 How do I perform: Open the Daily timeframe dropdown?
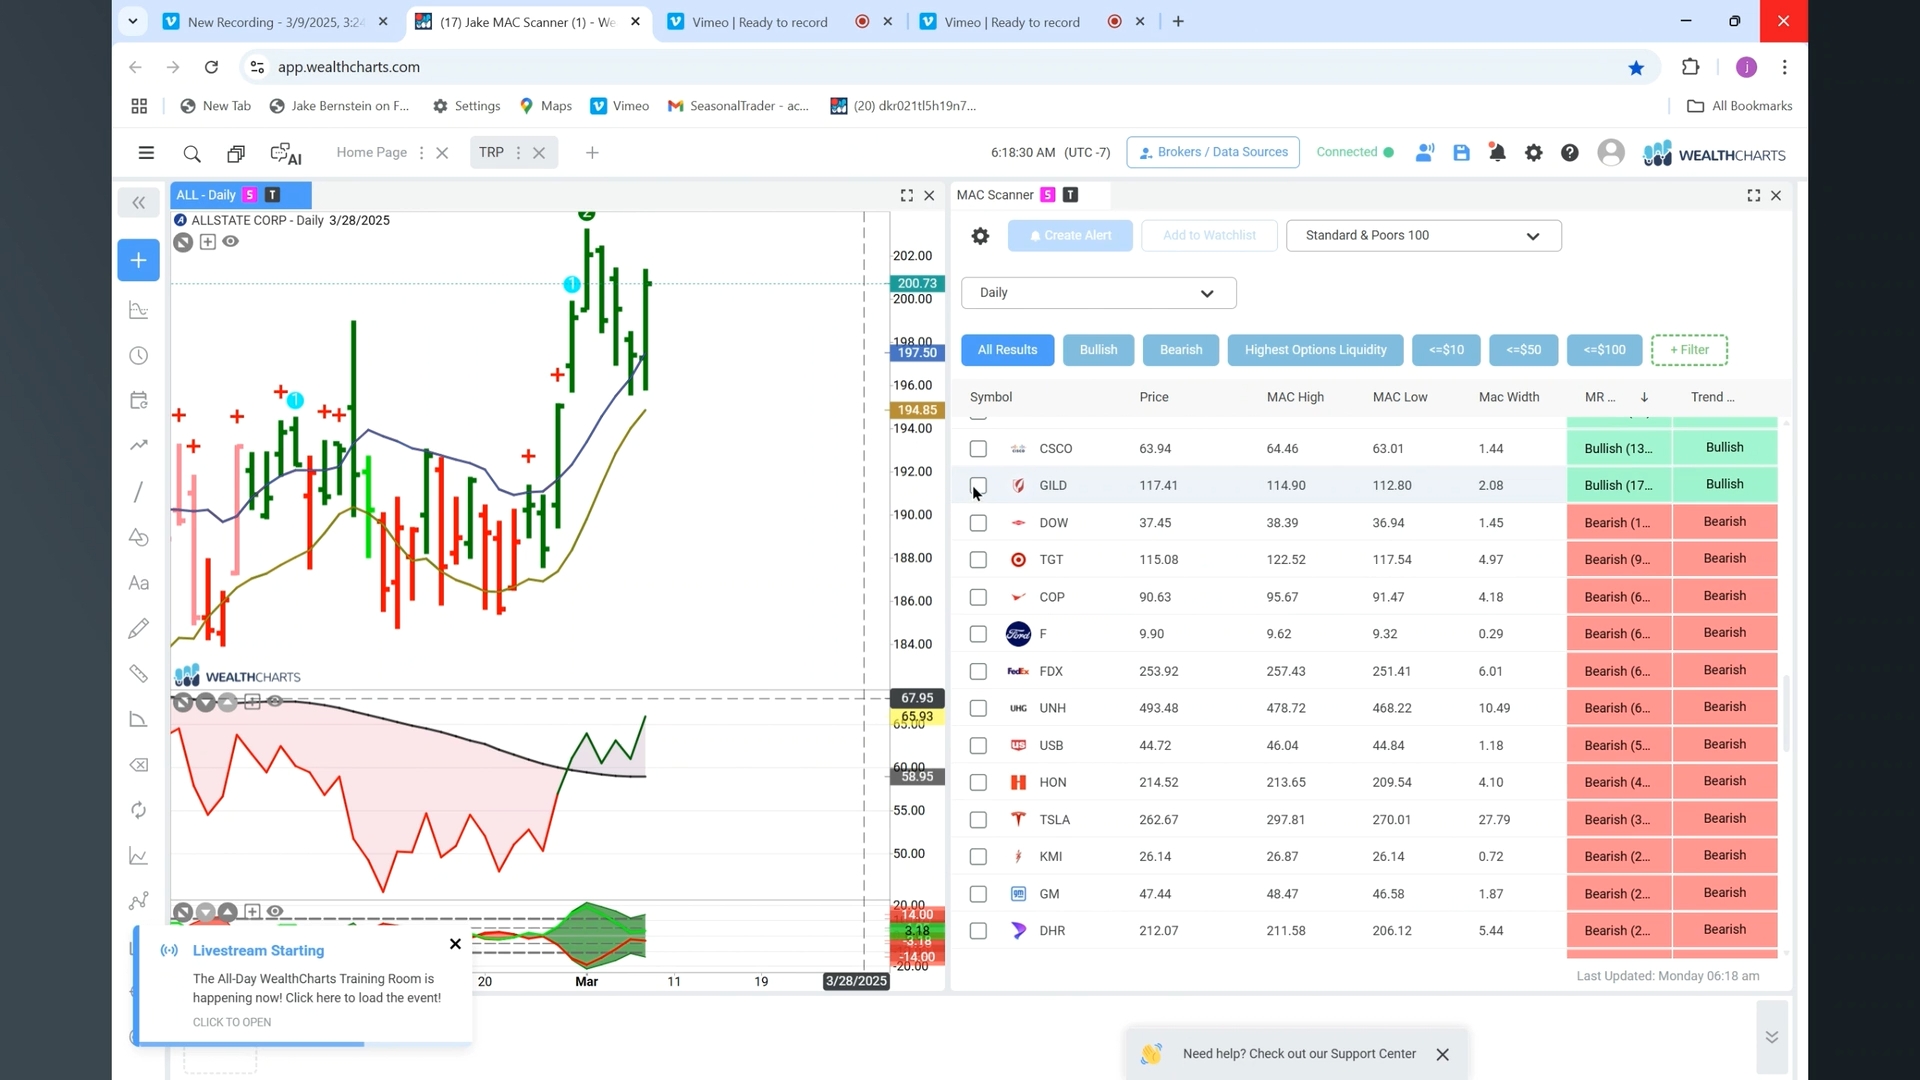pos(1098,293)
